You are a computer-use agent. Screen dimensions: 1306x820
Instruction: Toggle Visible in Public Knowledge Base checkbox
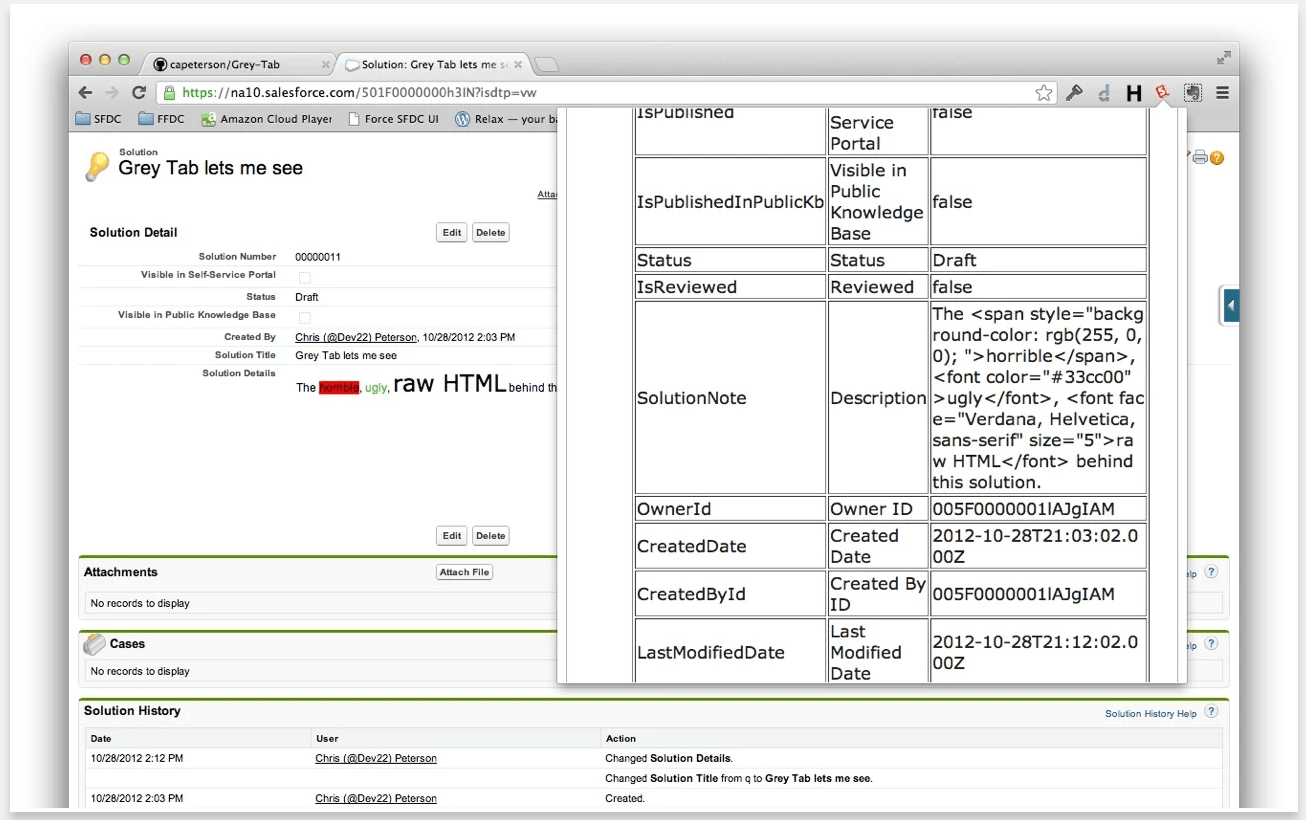[x=305, y=317]
